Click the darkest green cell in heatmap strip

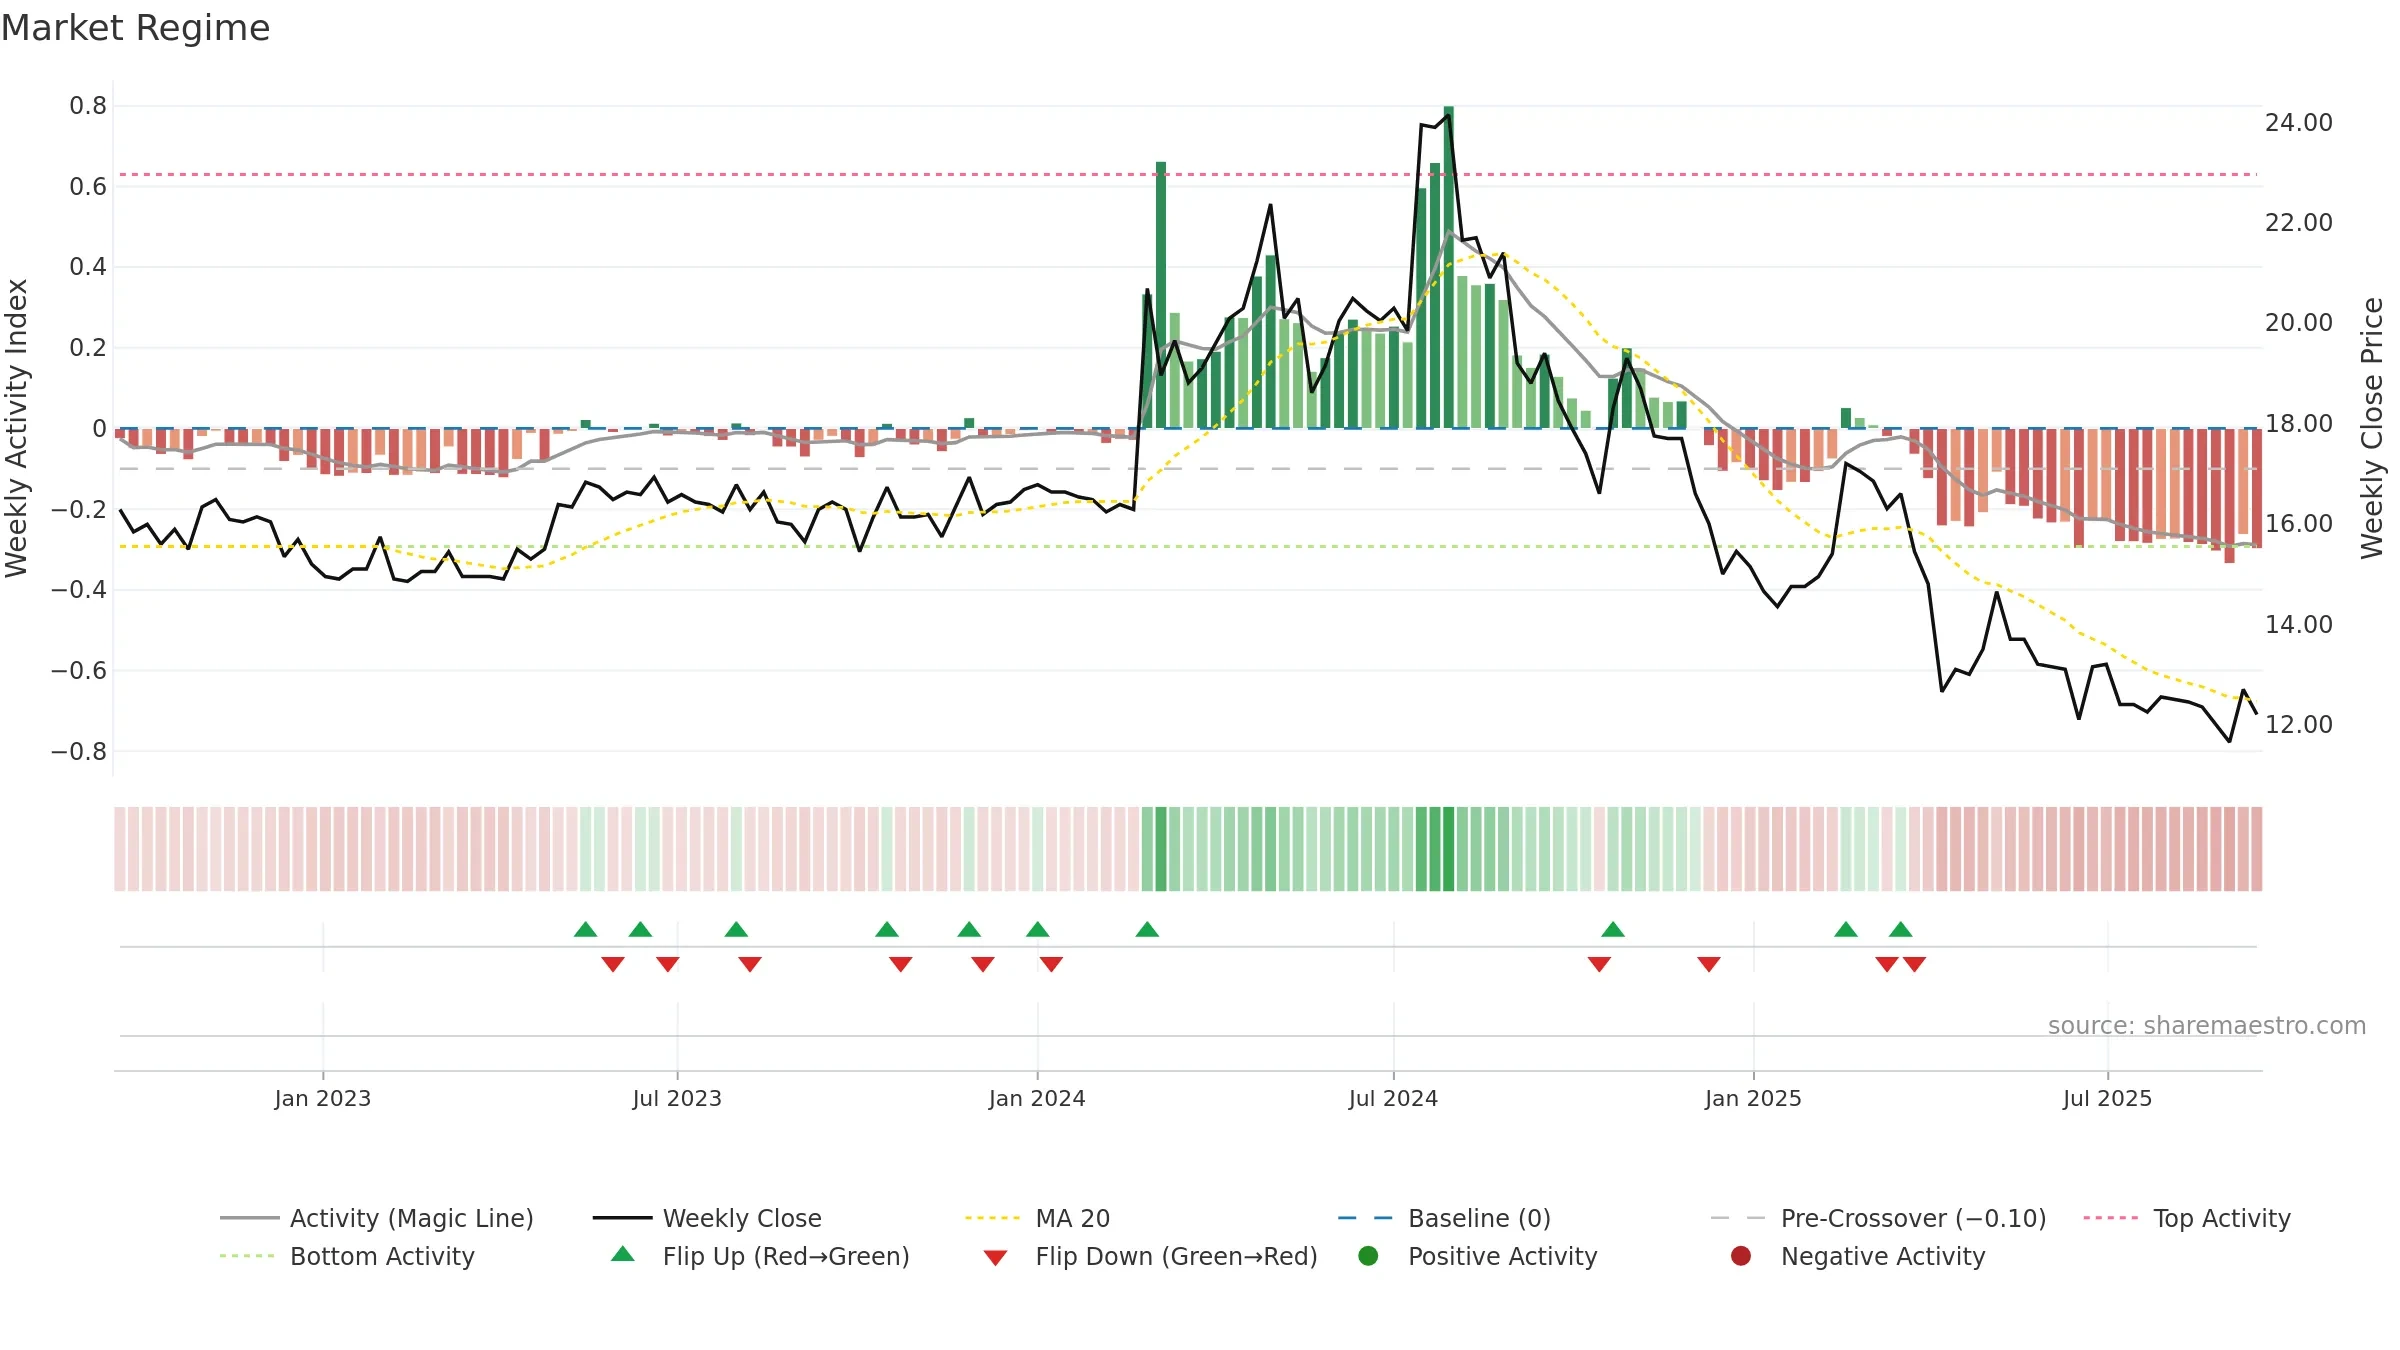click(x=1449, y=849)
